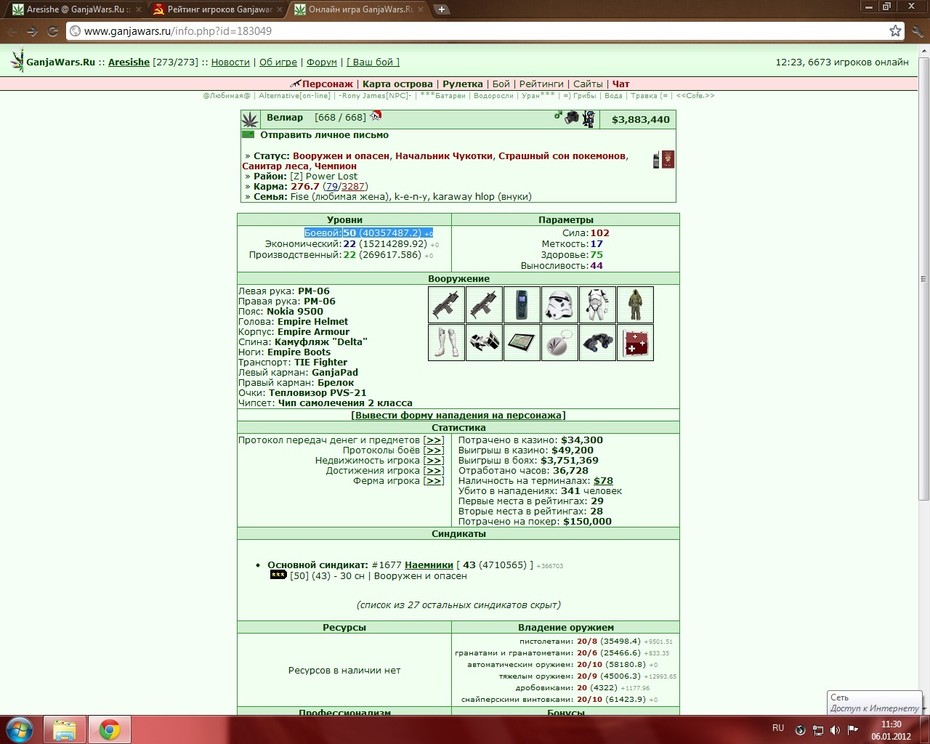
Task: Open the Наемники syndicate link
Action: (429, 565)
